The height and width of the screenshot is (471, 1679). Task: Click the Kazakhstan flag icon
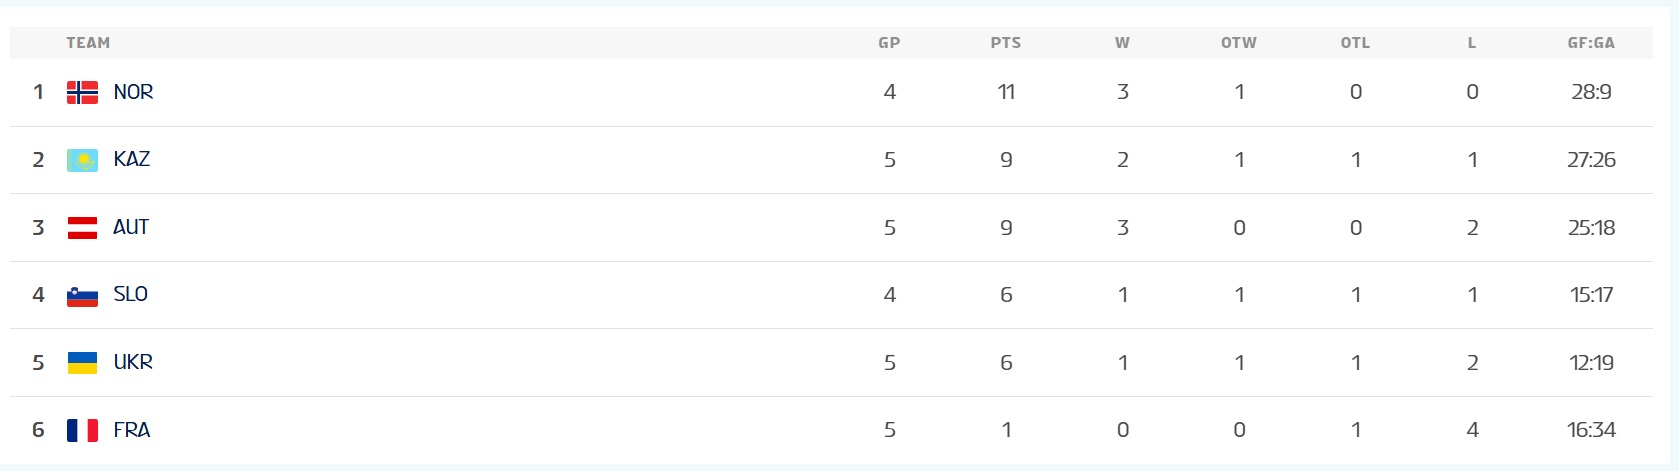[82, 160]
